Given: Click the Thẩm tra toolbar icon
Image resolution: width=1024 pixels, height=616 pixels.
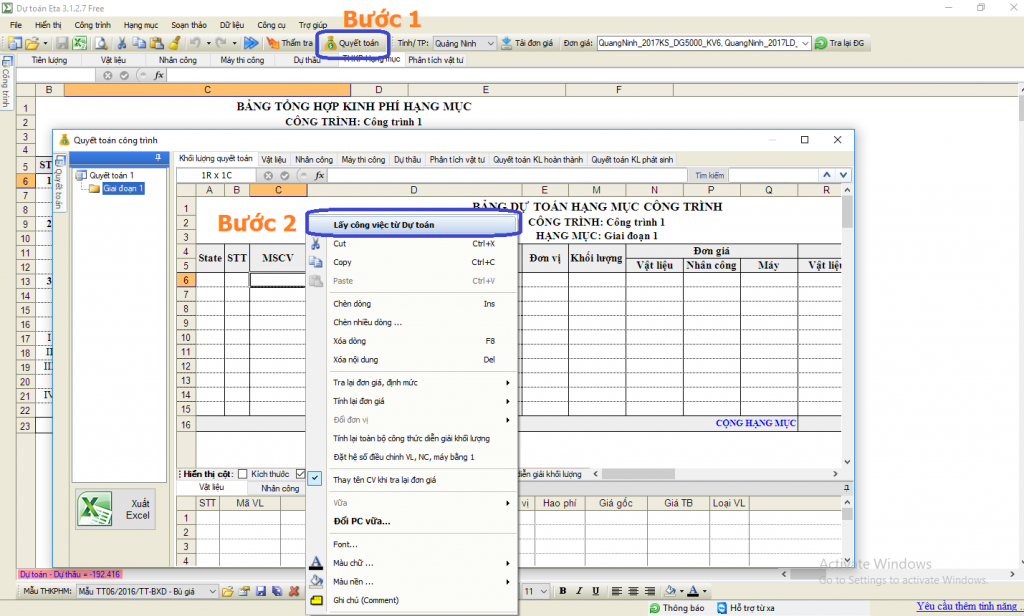Looking at the screenshot, I should click(272, 44).
